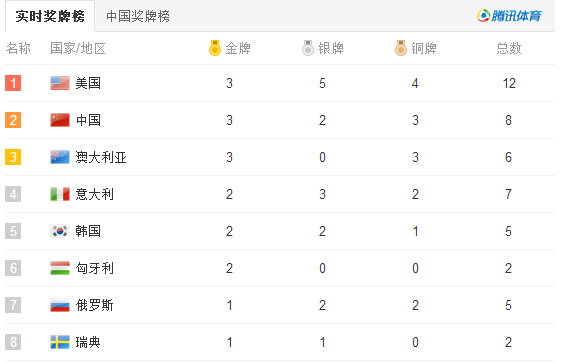569x362 pixels.
Task: Click the 国家/地区 column header
Action: [78, 48]
